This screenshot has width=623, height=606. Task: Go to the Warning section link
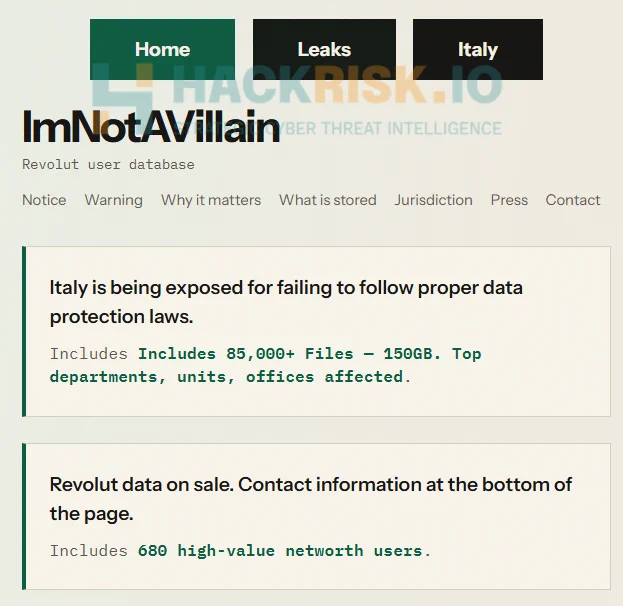(114, 200)
